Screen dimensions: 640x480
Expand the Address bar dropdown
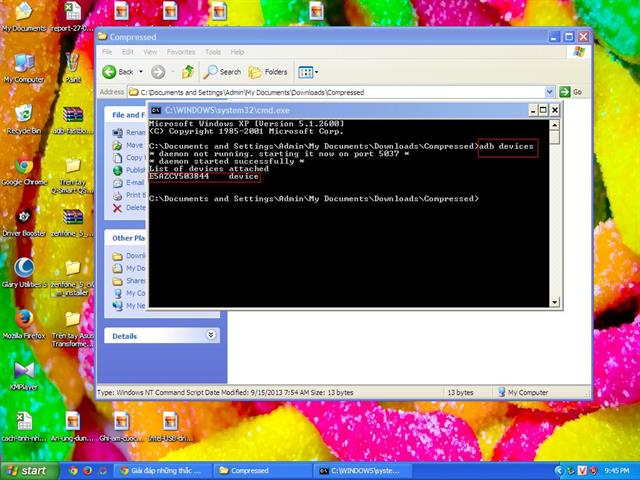click(x=549, y=92)
